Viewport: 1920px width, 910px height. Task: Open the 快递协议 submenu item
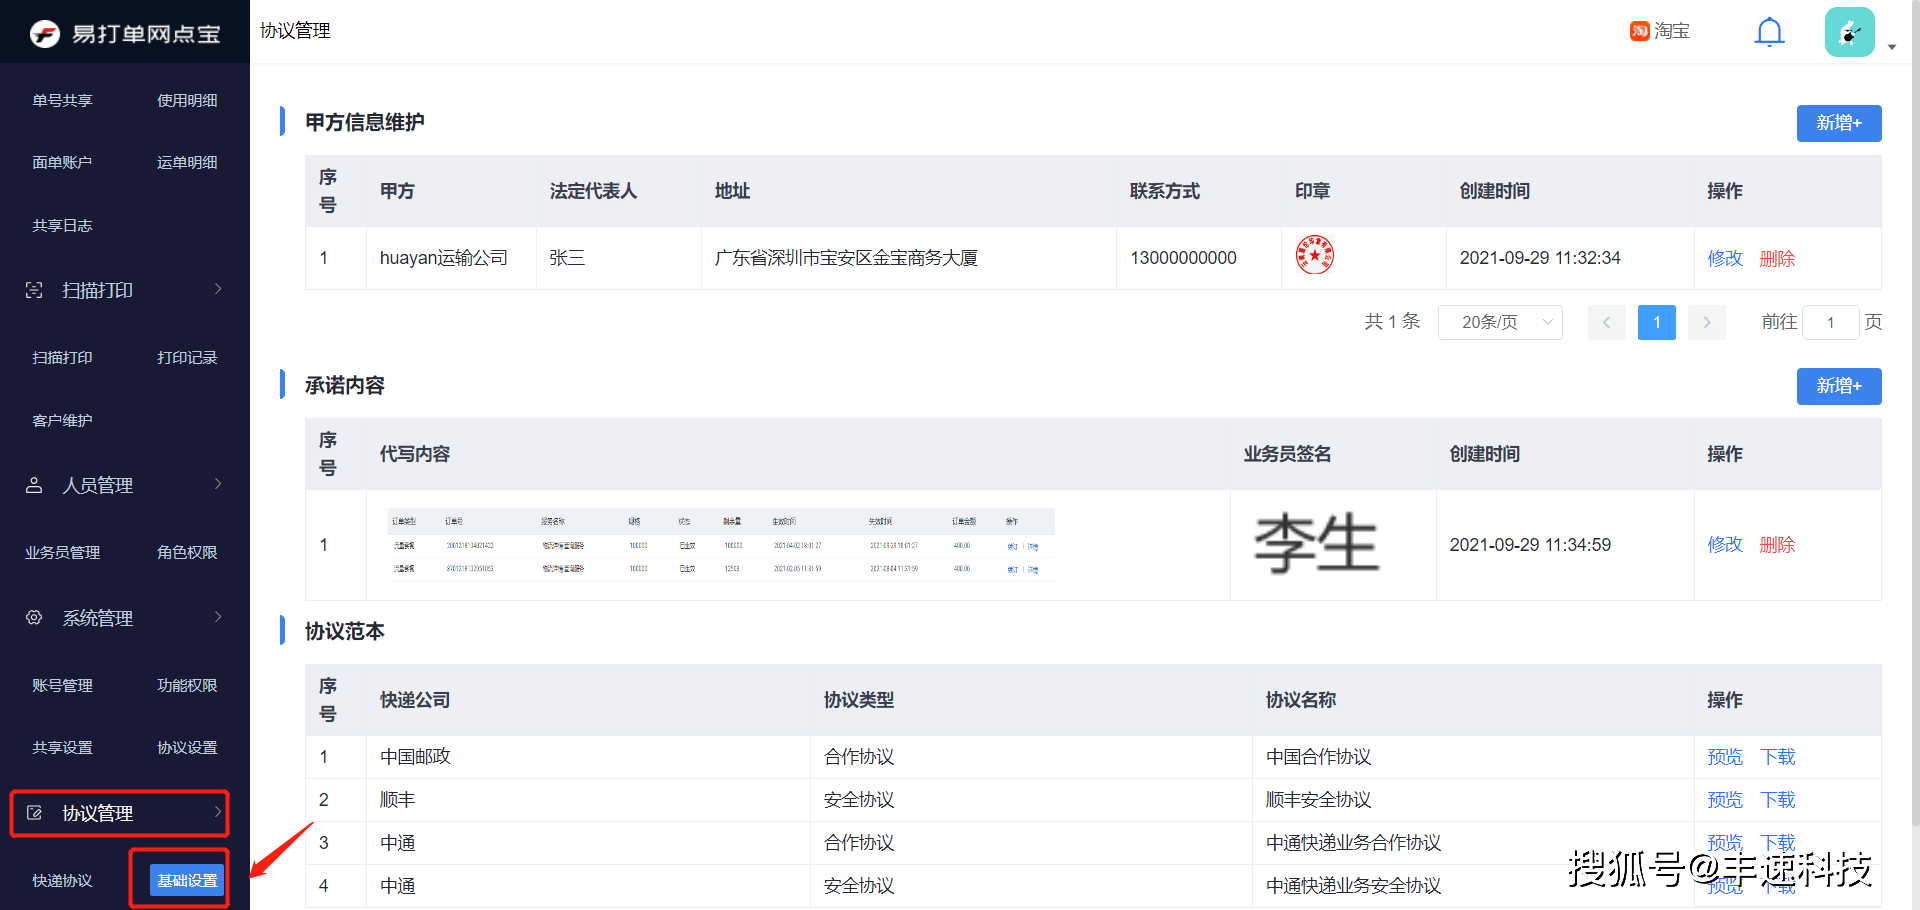(62, 880)
